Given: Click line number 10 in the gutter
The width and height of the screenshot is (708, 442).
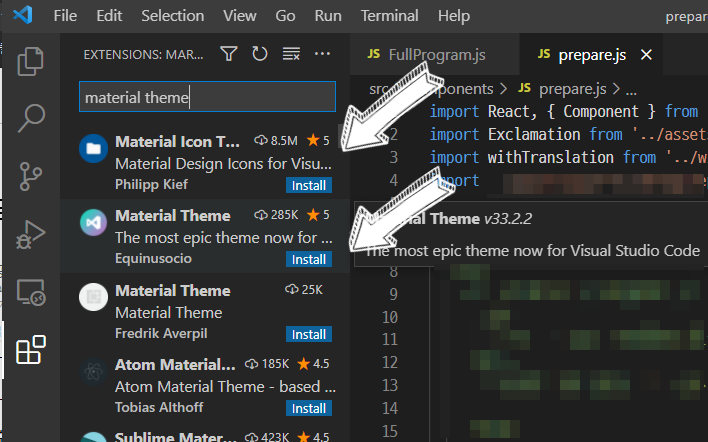Looking at the screenshot, I should pos(390,317).
